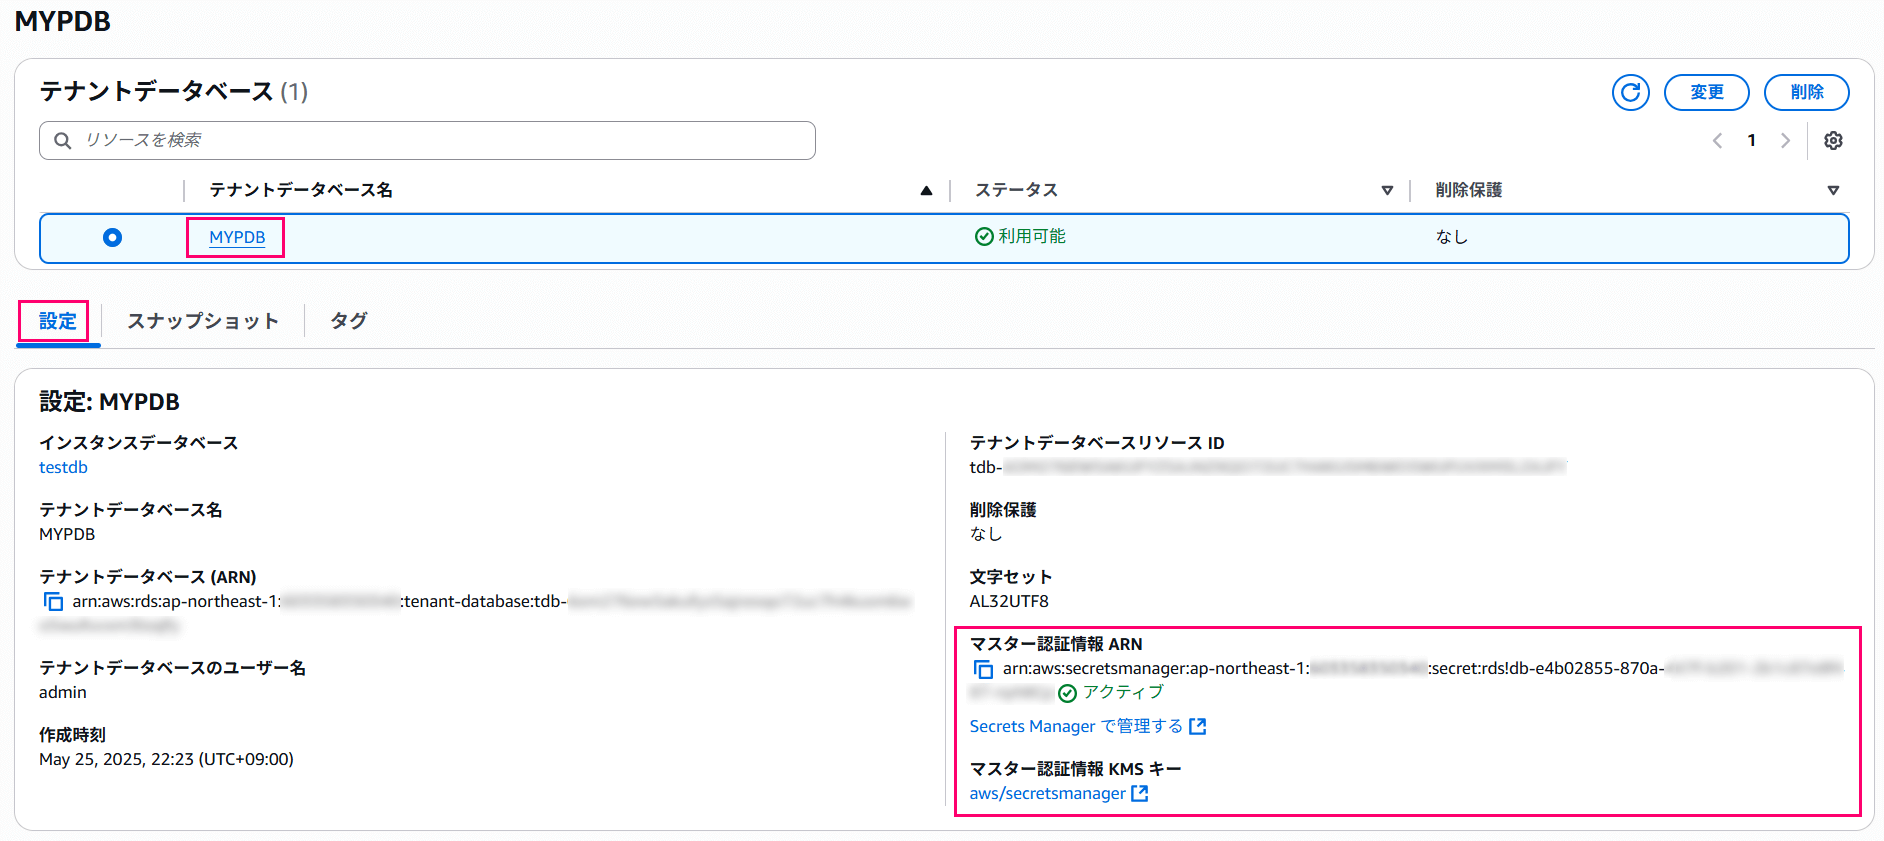Click the なし cell in MYPDB row
1884x841 pixels.
[x=1451, y=237]
